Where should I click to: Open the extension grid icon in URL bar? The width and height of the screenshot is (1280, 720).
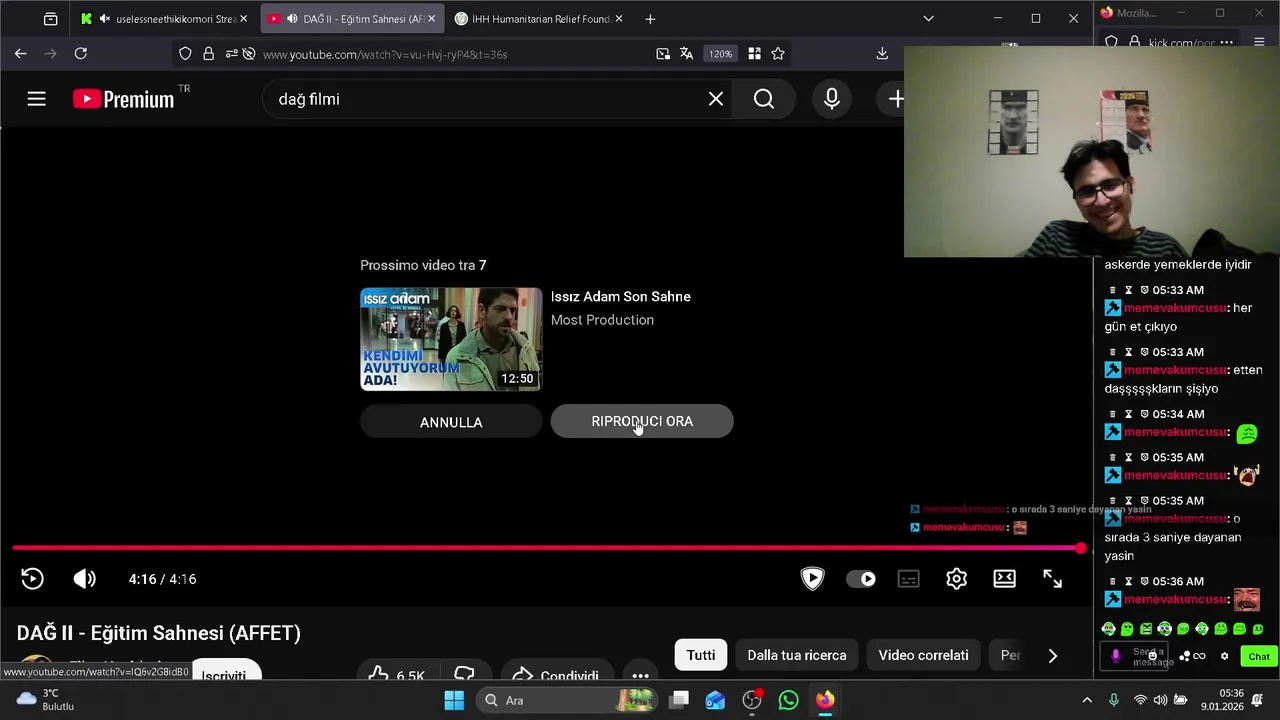(754, 54)
